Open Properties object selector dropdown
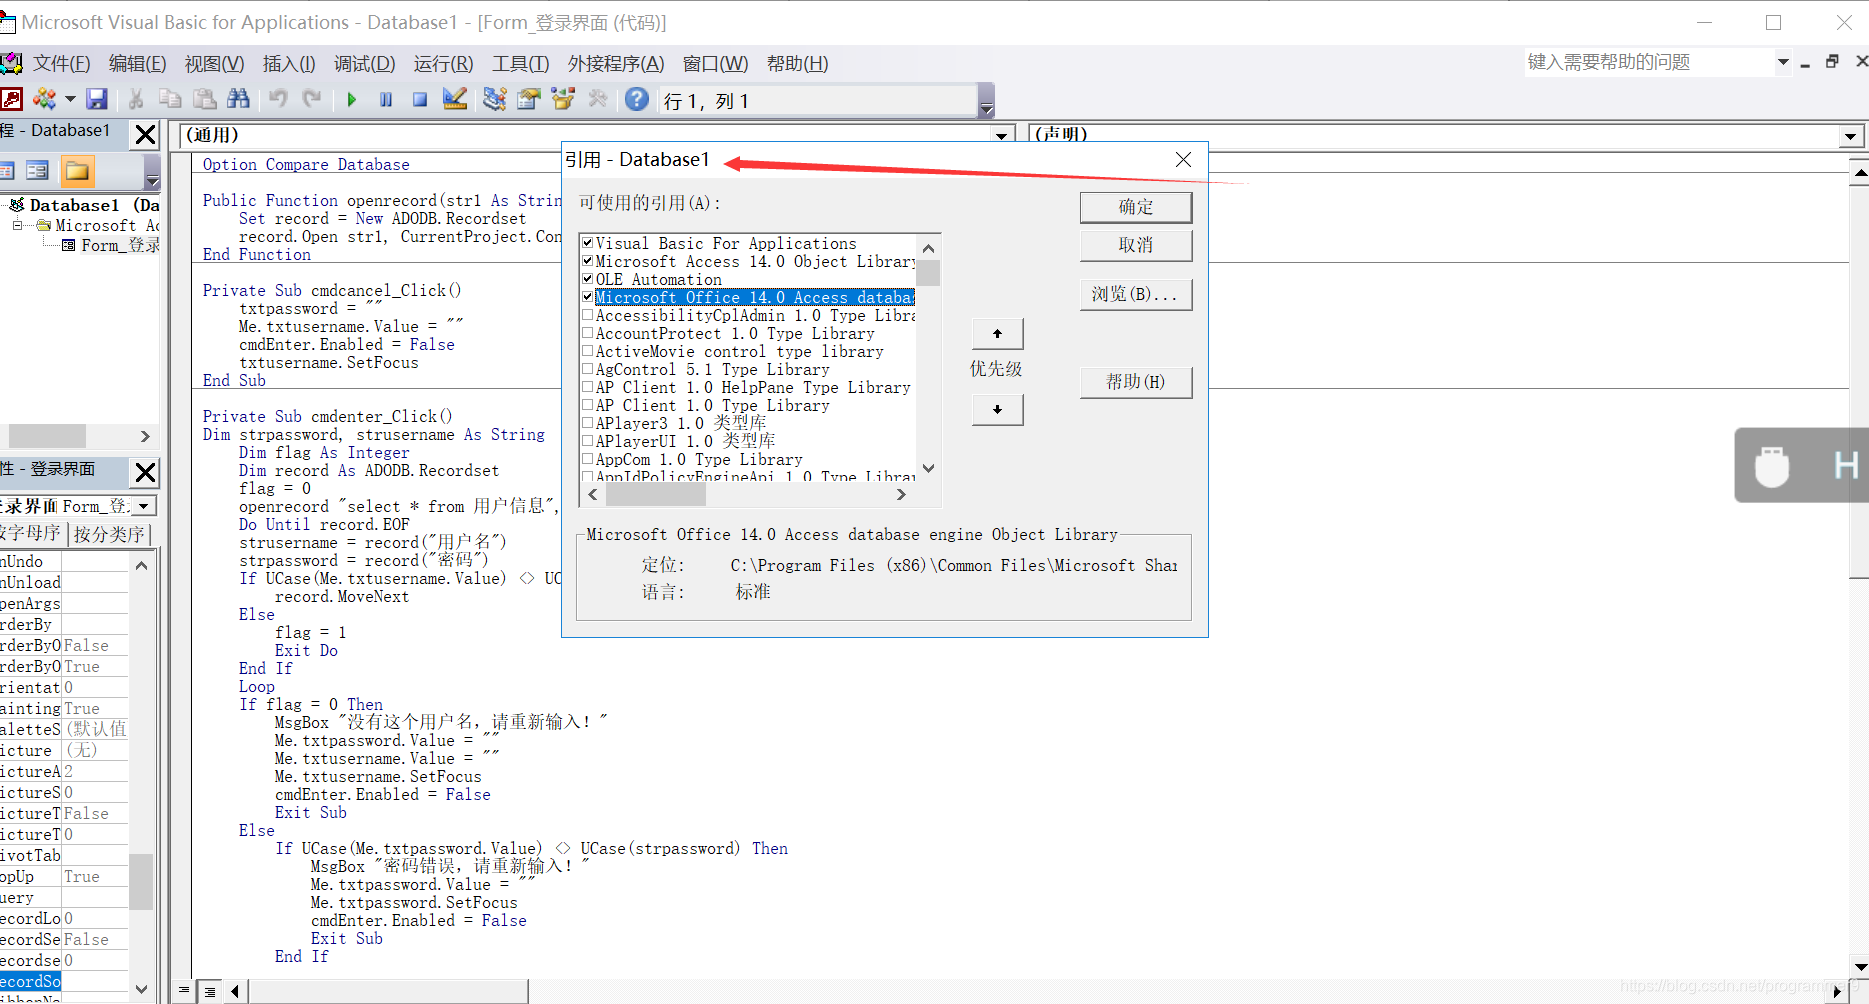 pos(145,506)
